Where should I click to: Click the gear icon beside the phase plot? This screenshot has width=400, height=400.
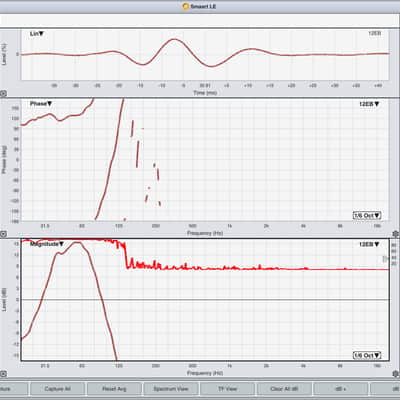coord(396,234)
